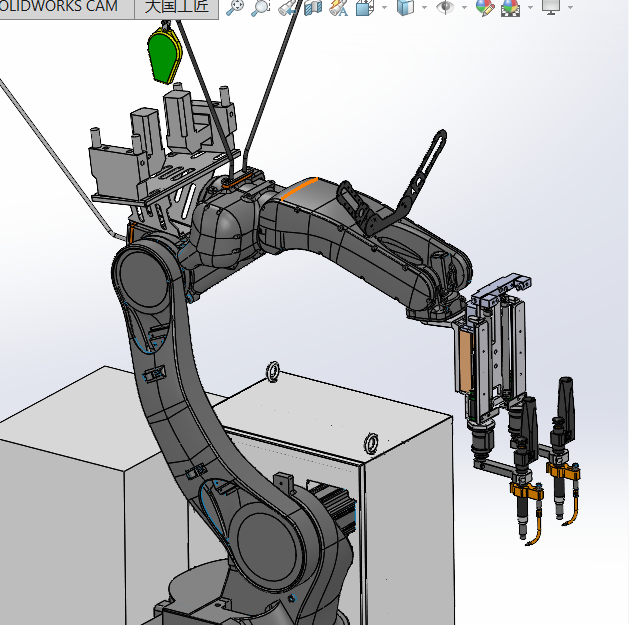
Task: Open Dynamic Annotation Views
Action: [x=338, y=7]
